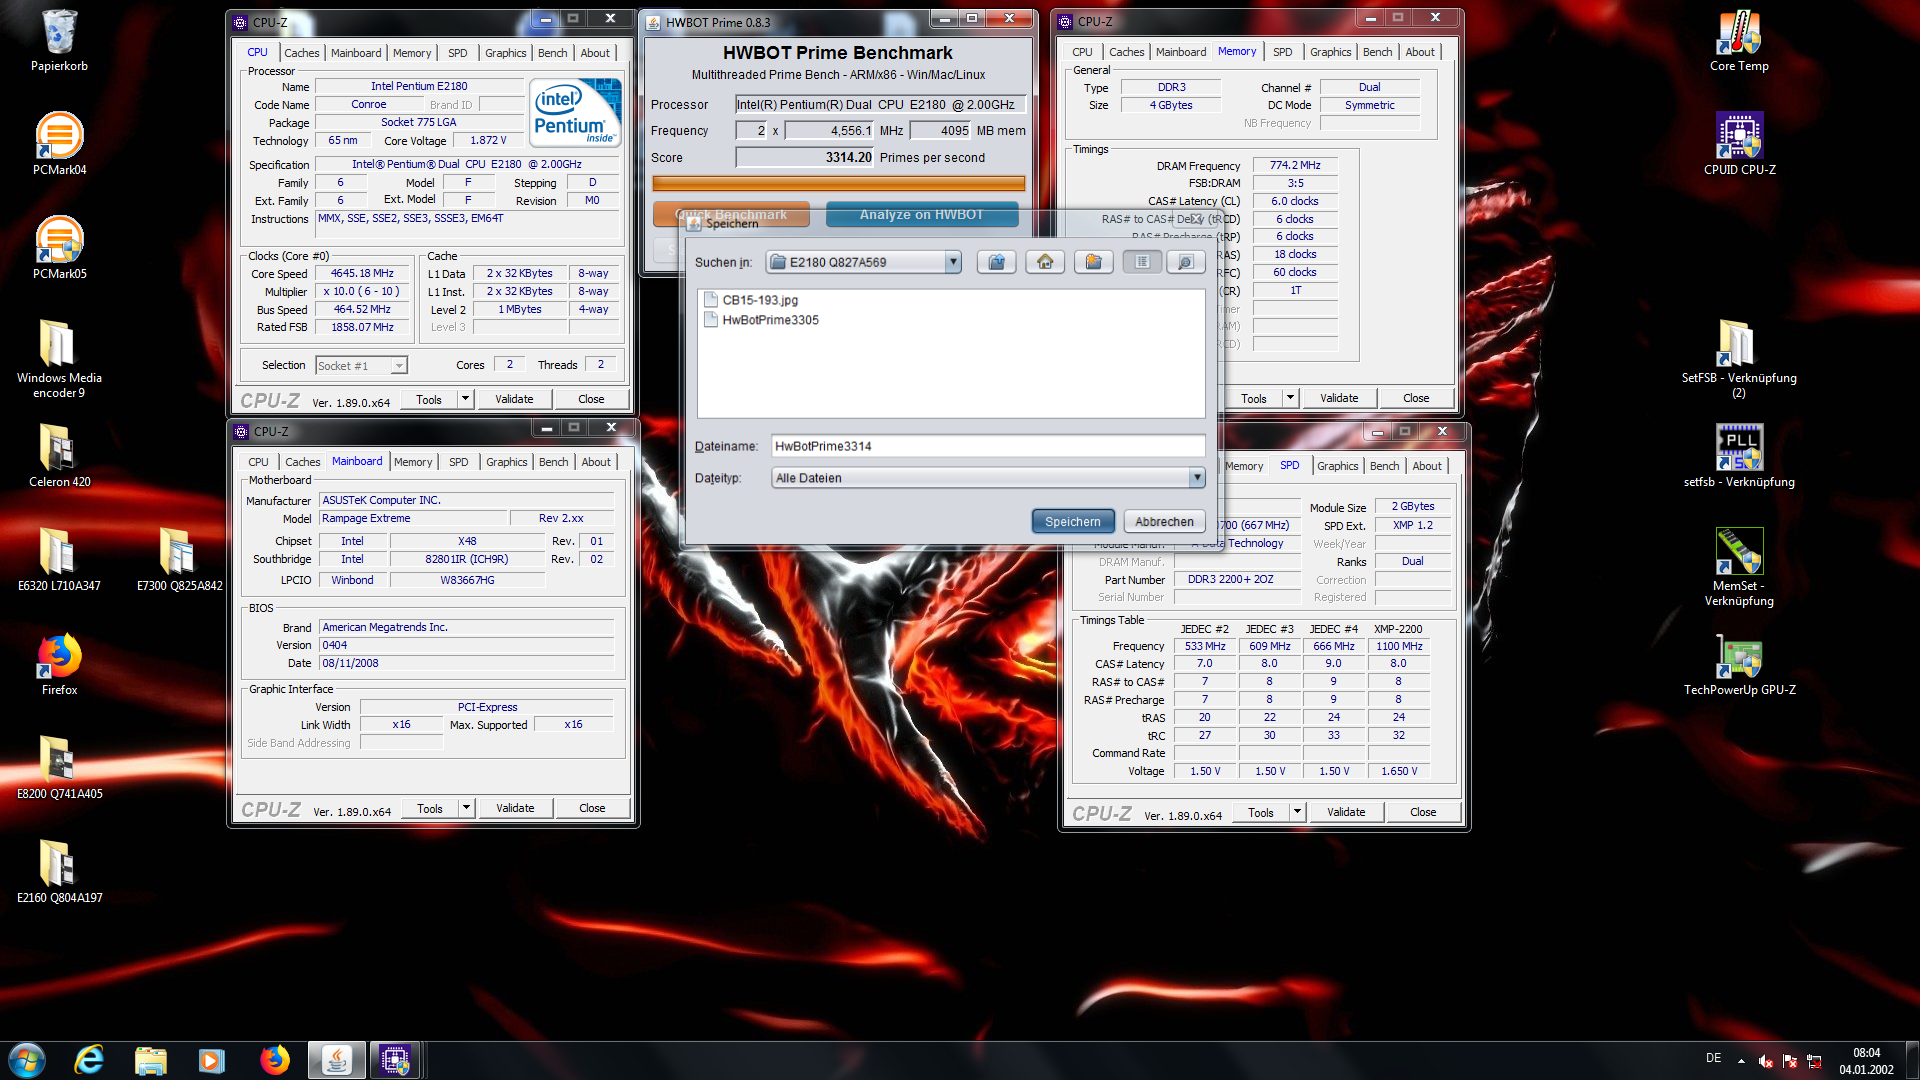Switch to SPD tab in top-right CPU-Z window

click(x=1283, y=52)
